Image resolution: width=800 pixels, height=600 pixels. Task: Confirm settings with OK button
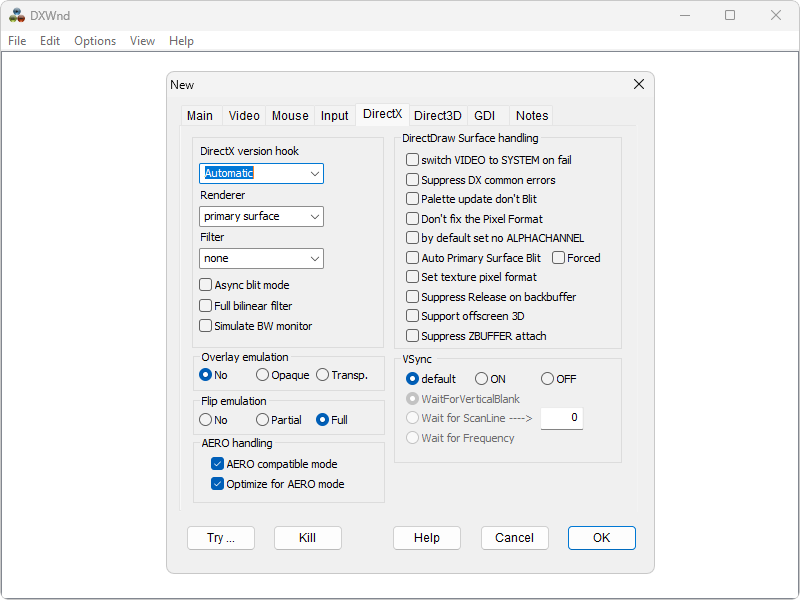[601, 538]
